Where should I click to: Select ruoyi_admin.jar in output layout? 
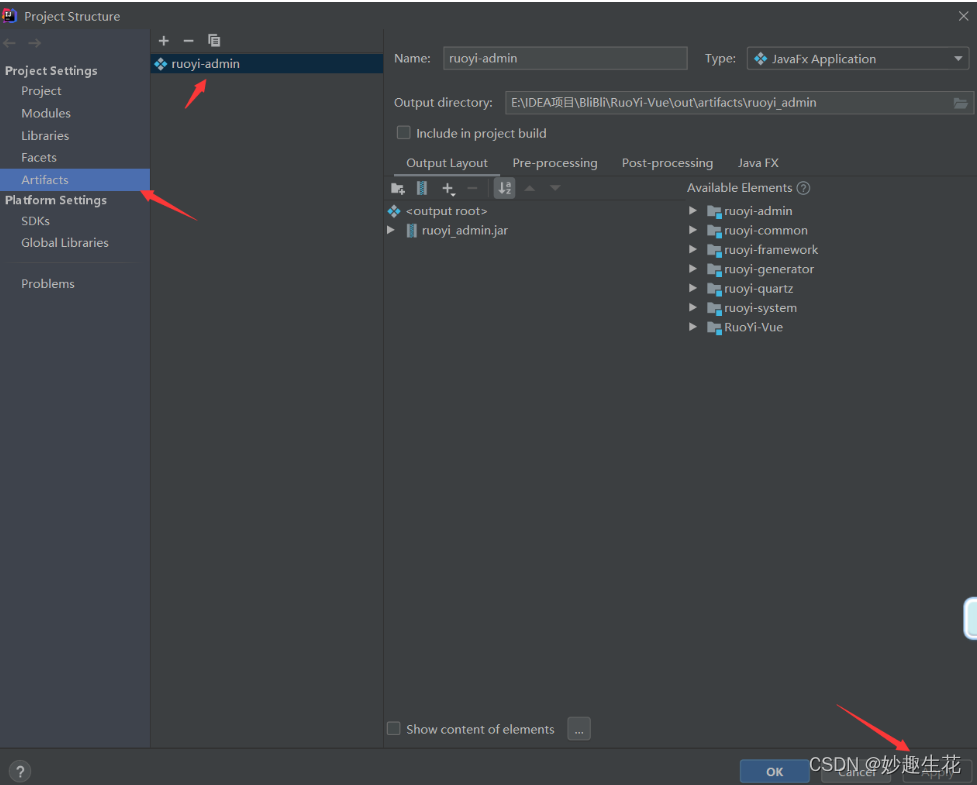464,231
